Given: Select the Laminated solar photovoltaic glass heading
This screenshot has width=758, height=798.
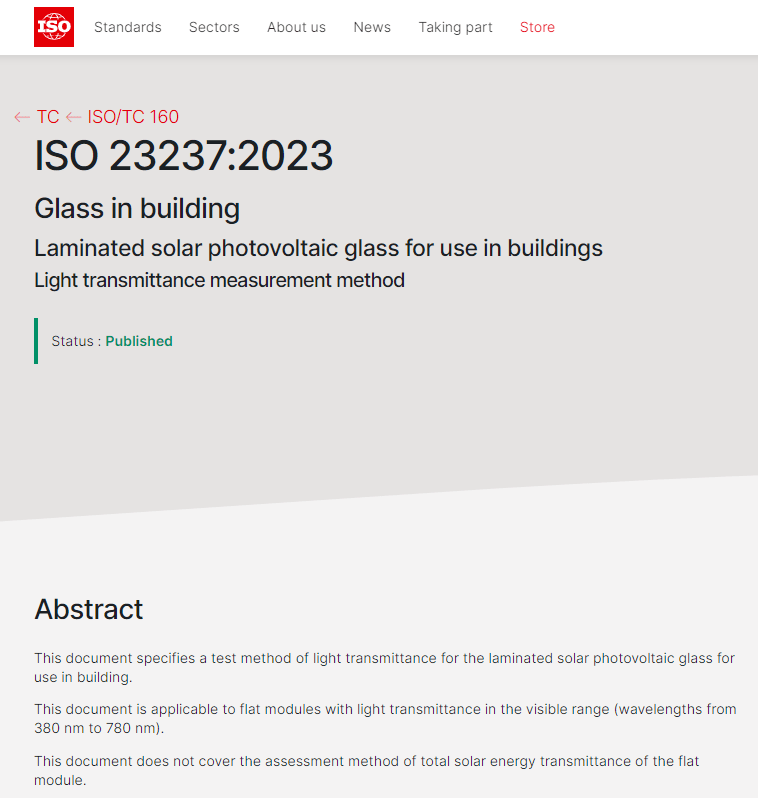Looking at the screenshot, I should [x=318, y=247].
